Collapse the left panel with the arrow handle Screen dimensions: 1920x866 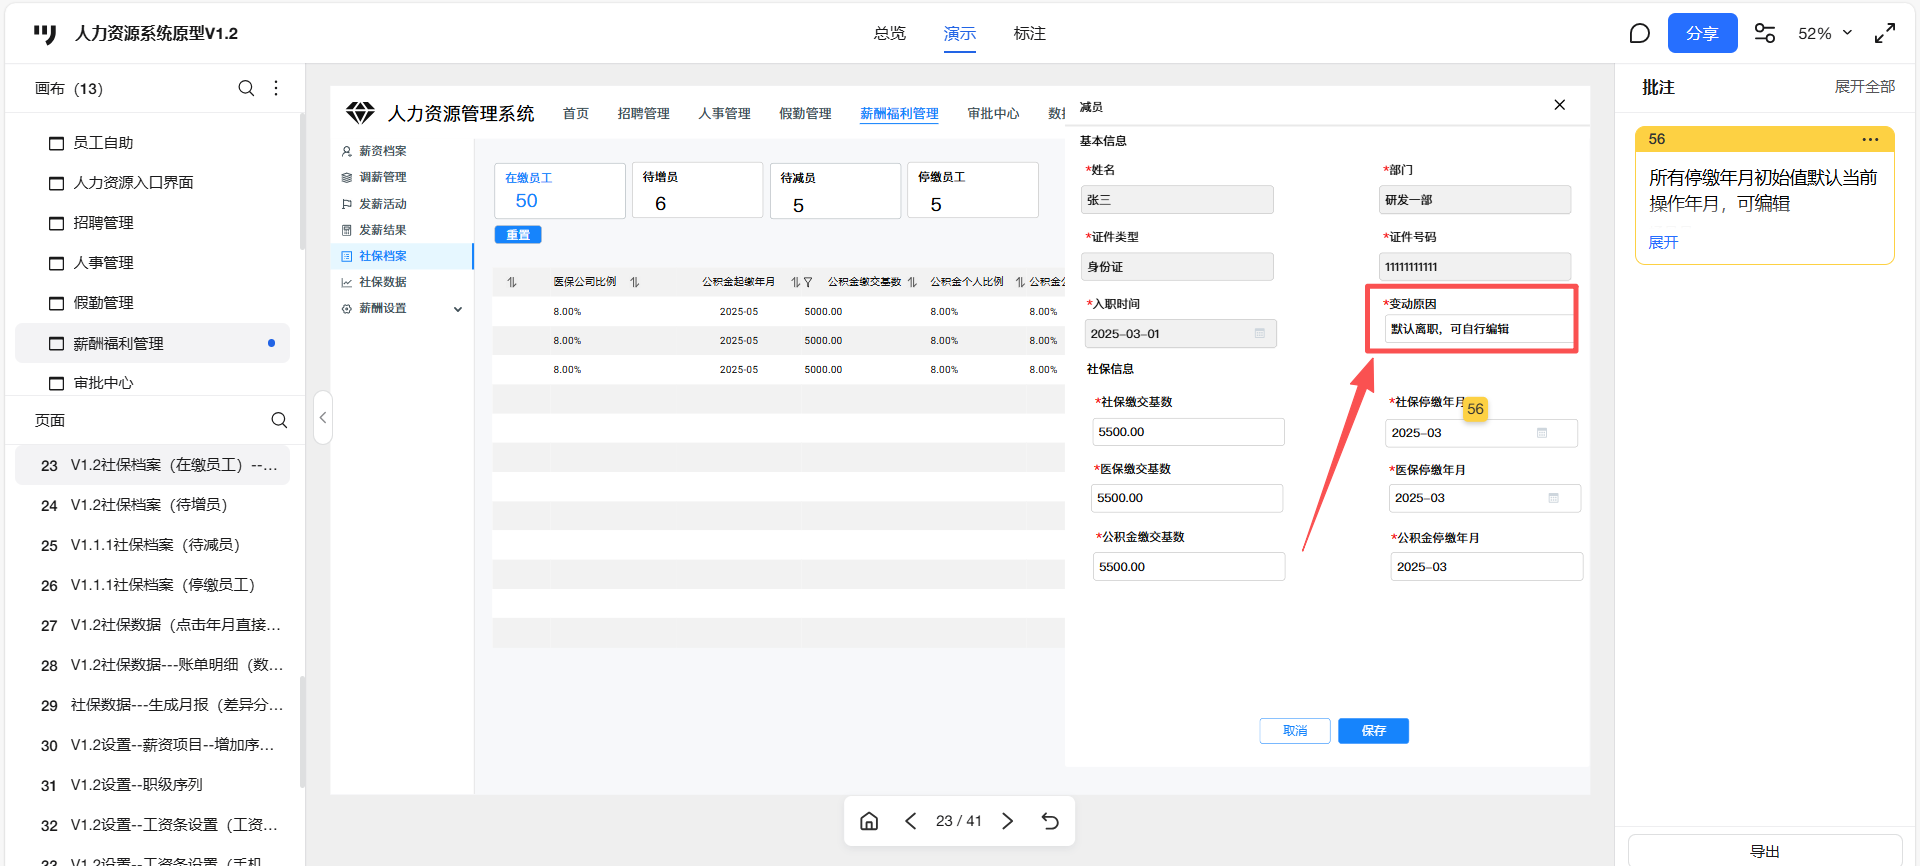(x=323, y=418)
